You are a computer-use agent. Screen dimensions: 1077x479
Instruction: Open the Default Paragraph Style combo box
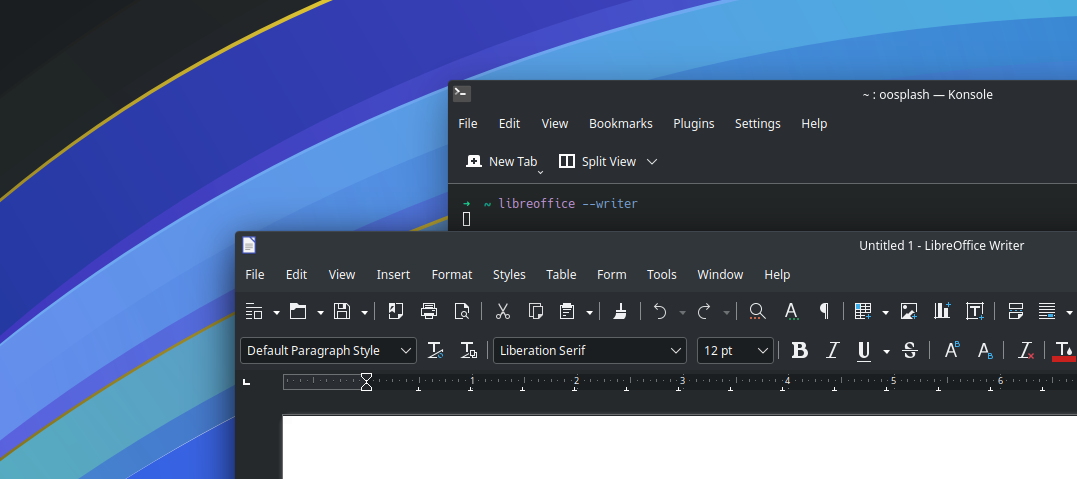coord(328,350)
